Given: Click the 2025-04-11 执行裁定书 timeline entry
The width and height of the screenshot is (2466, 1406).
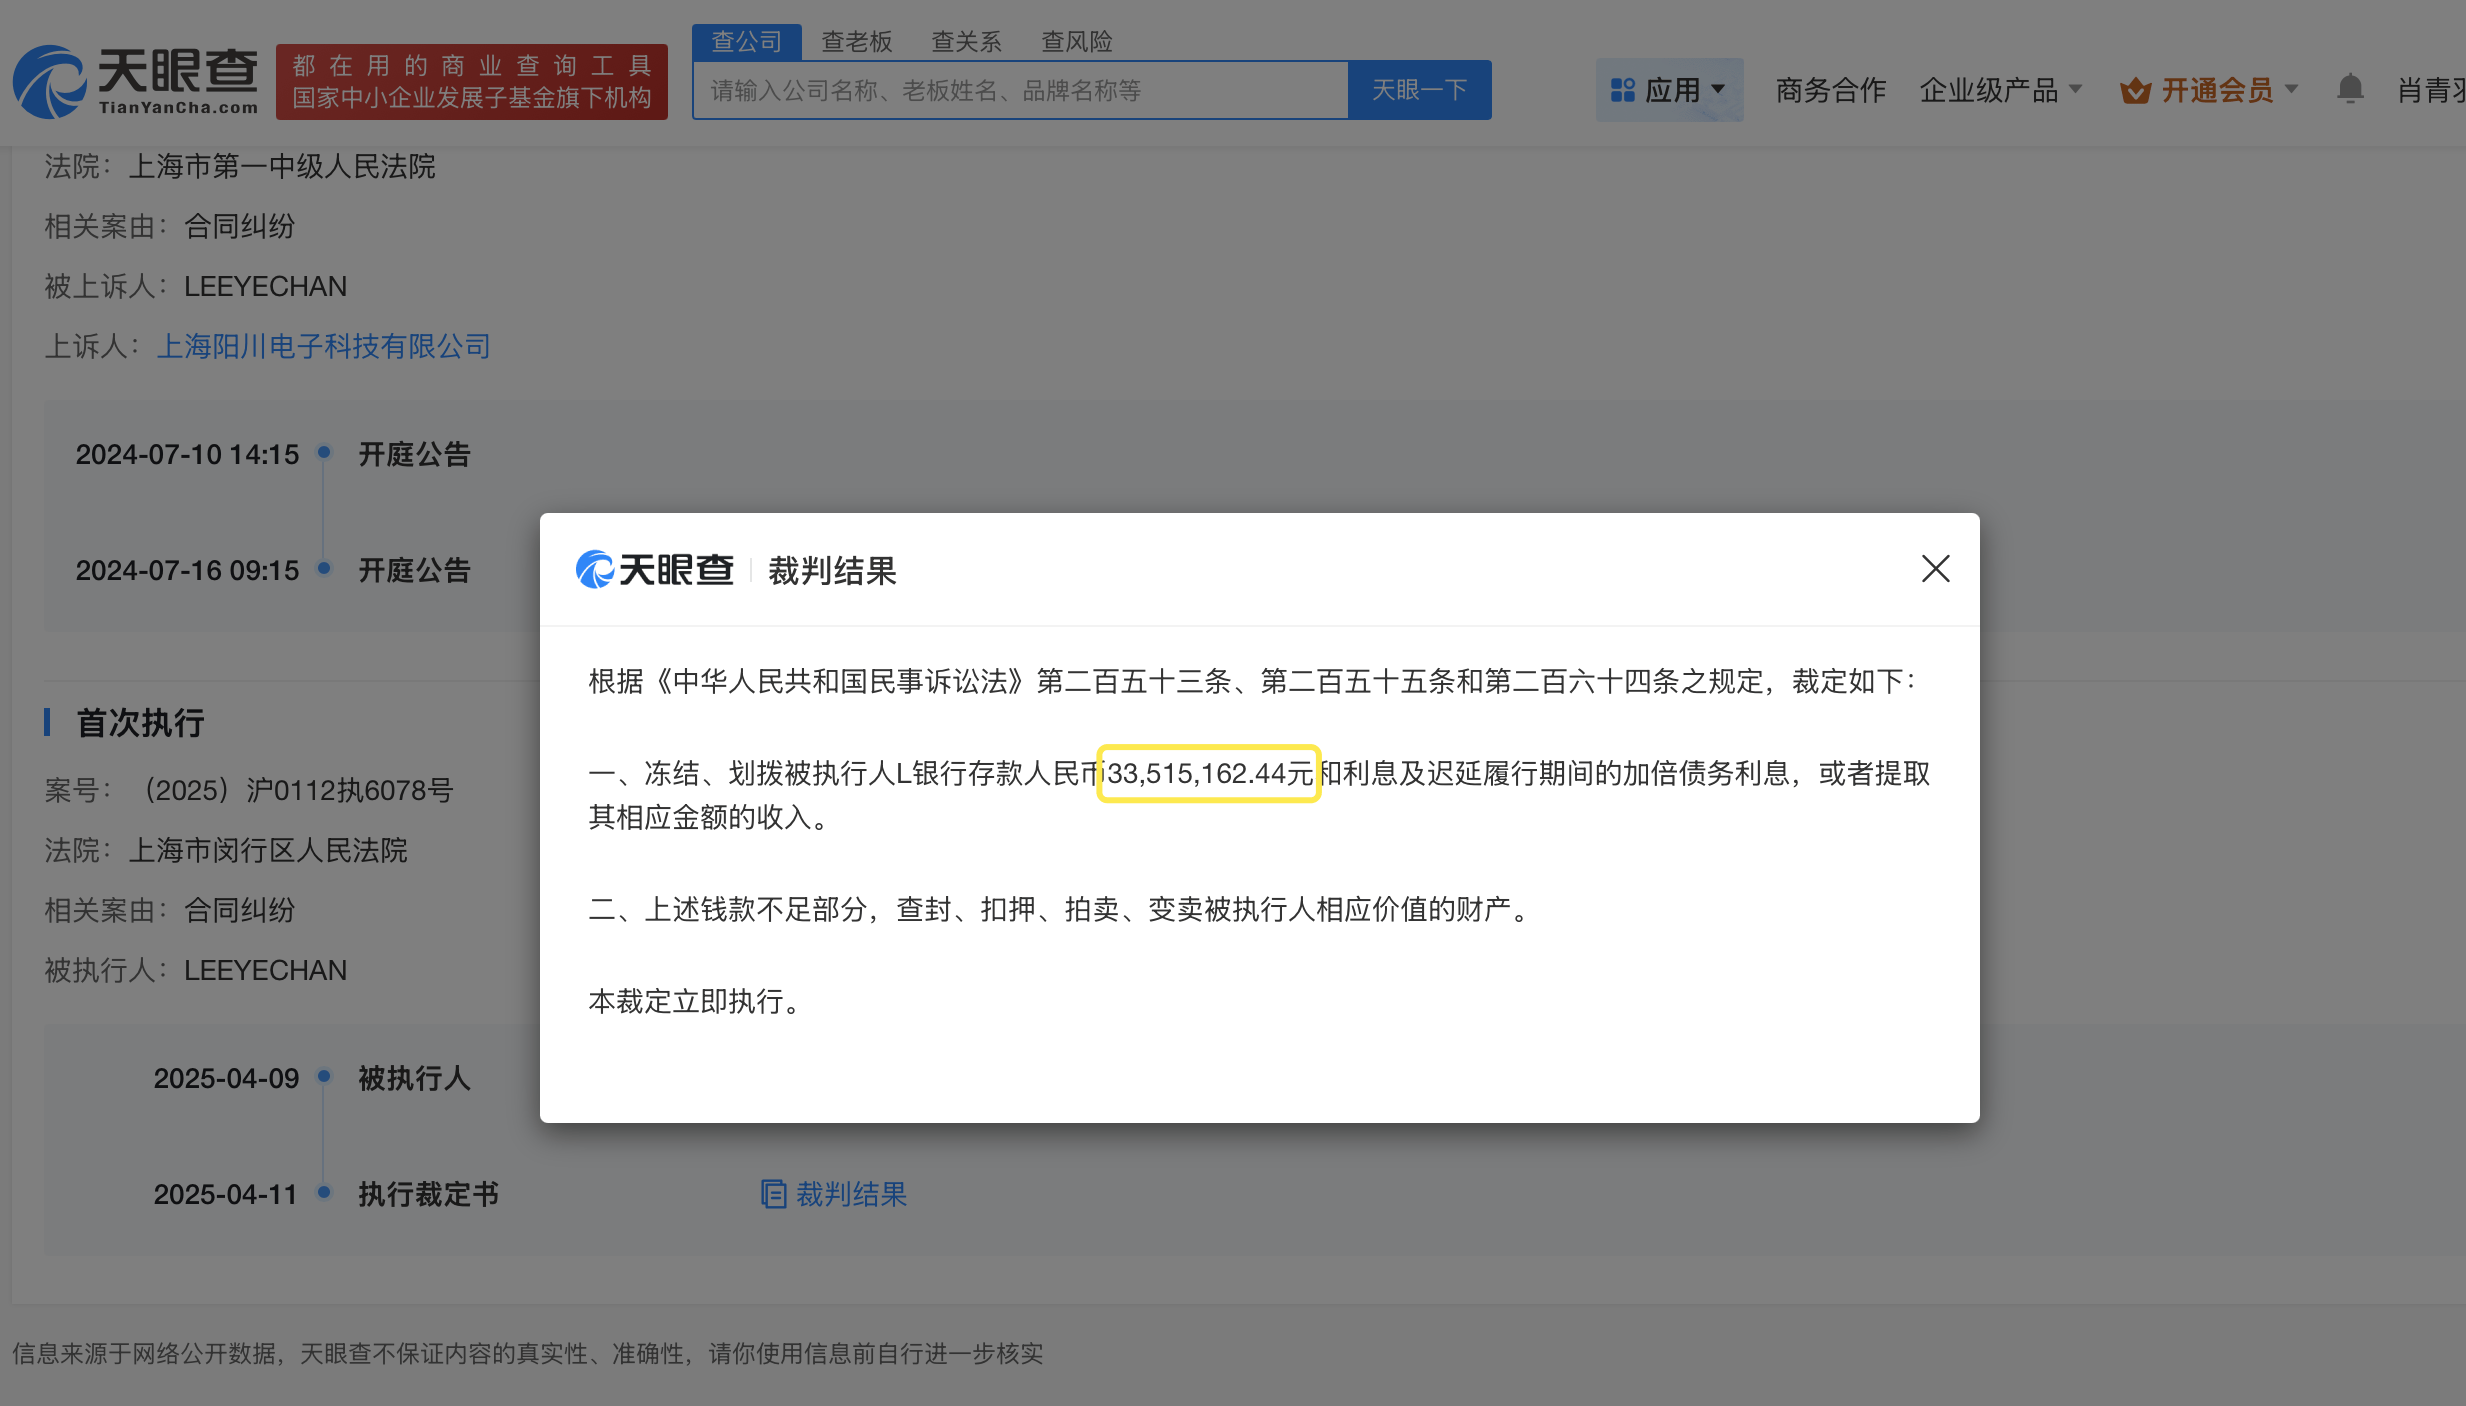Looking at the screenshot, I should pos(428,1194).
